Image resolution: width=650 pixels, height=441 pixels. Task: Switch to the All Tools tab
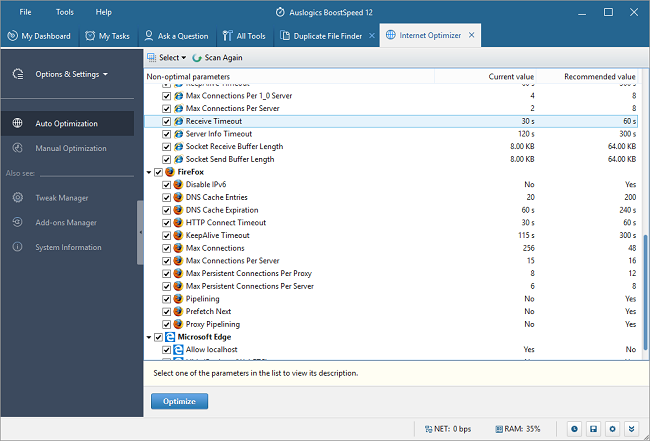tap(244, 36)
